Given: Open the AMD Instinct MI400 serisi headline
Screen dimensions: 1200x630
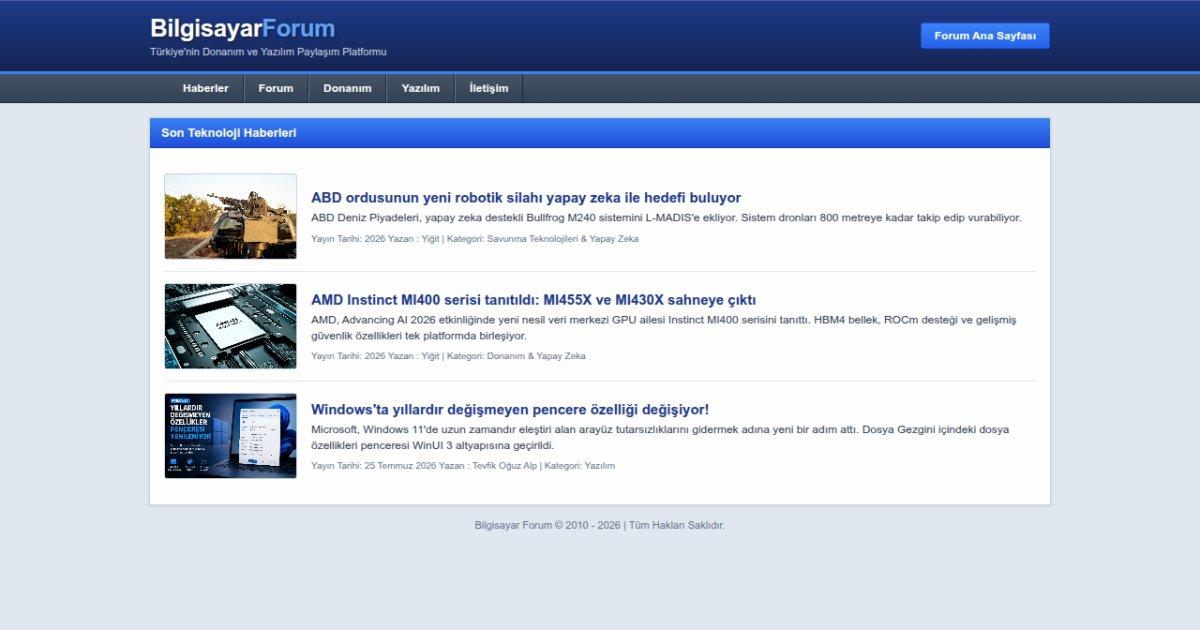Looking at the screenshot, I should click(x=533, y=300).
